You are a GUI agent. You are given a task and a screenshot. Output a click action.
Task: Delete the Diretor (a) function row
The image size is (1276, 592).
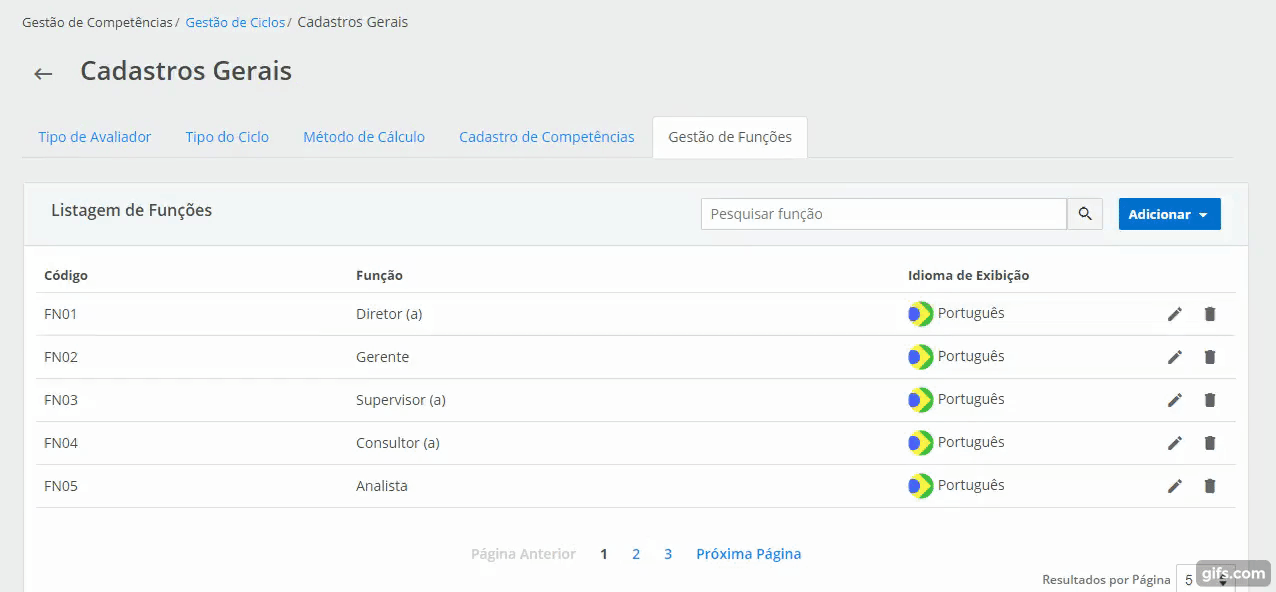pyautogui.click(x=1210, y=314)
